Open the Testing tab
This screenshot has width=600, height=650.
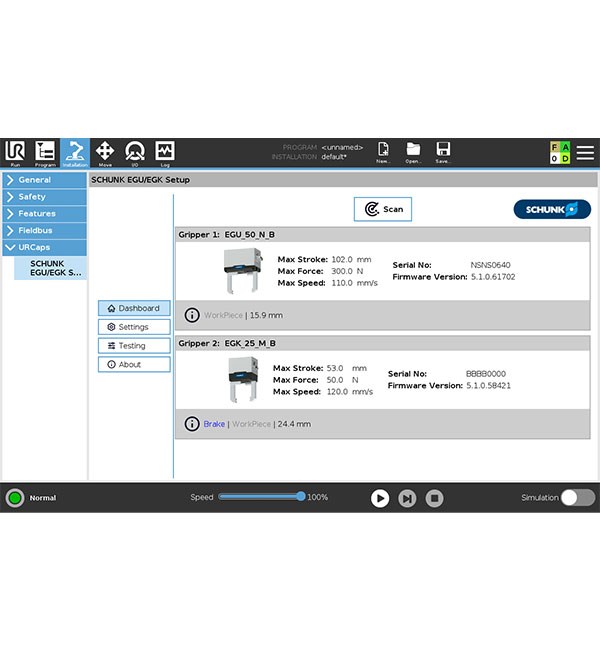tap(134, 346)
